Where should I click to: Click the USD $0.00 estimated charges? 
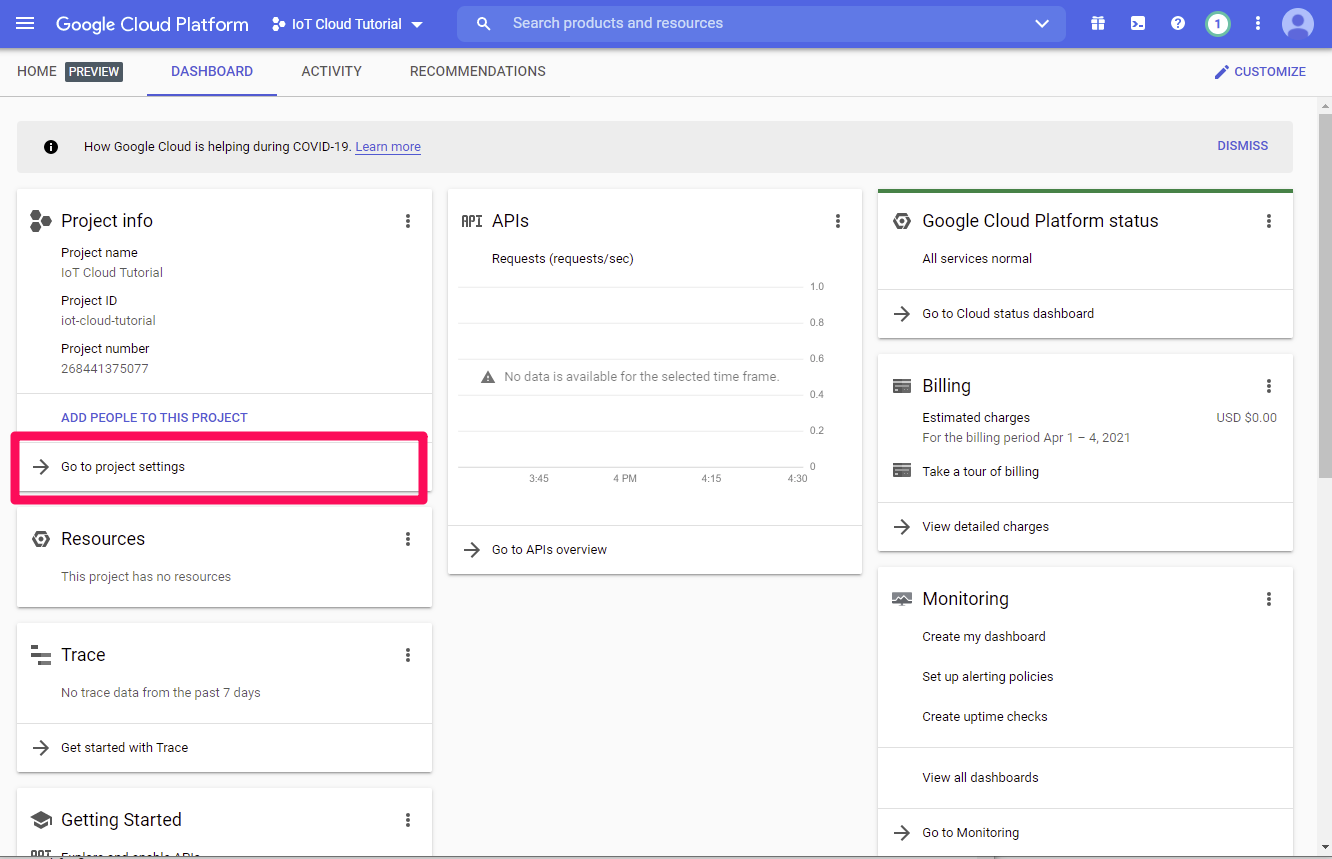[1246, 418]
